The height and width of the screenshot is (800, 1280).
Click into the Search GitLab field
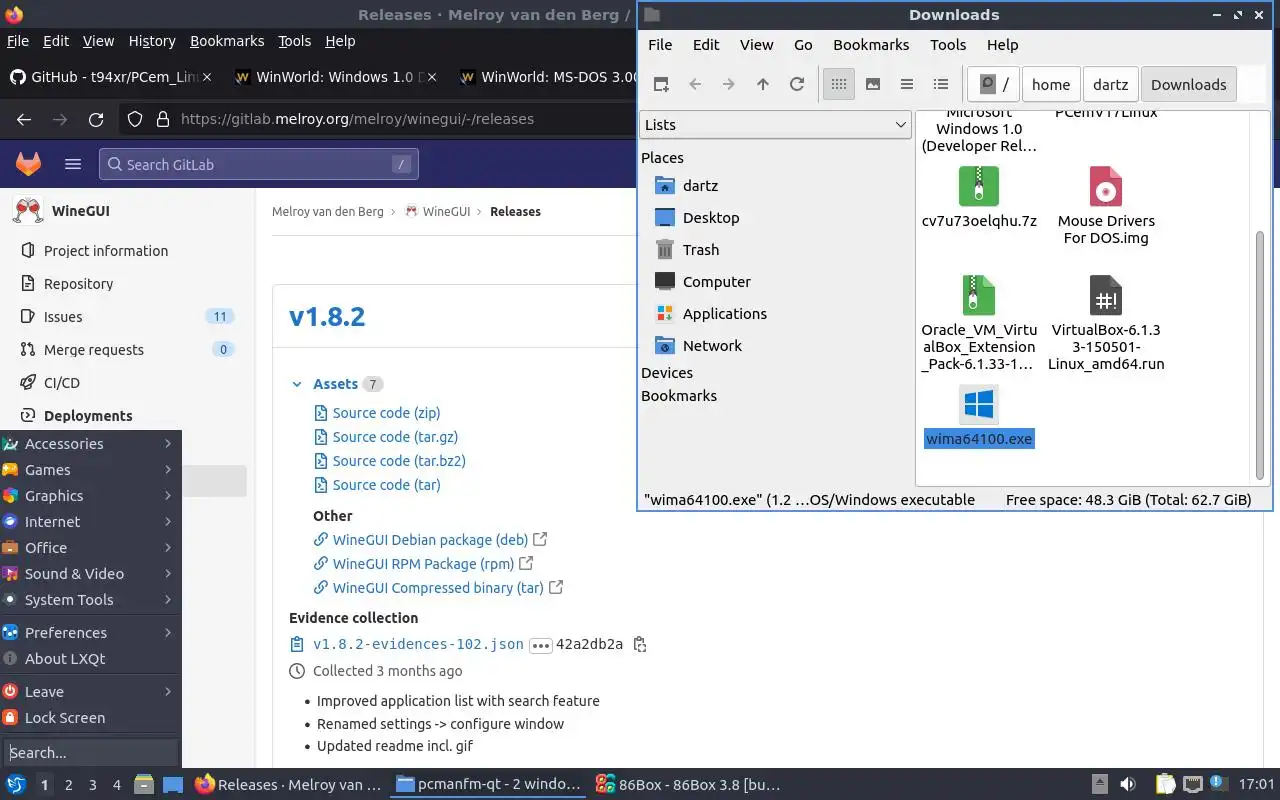click(x=258, y=164)
